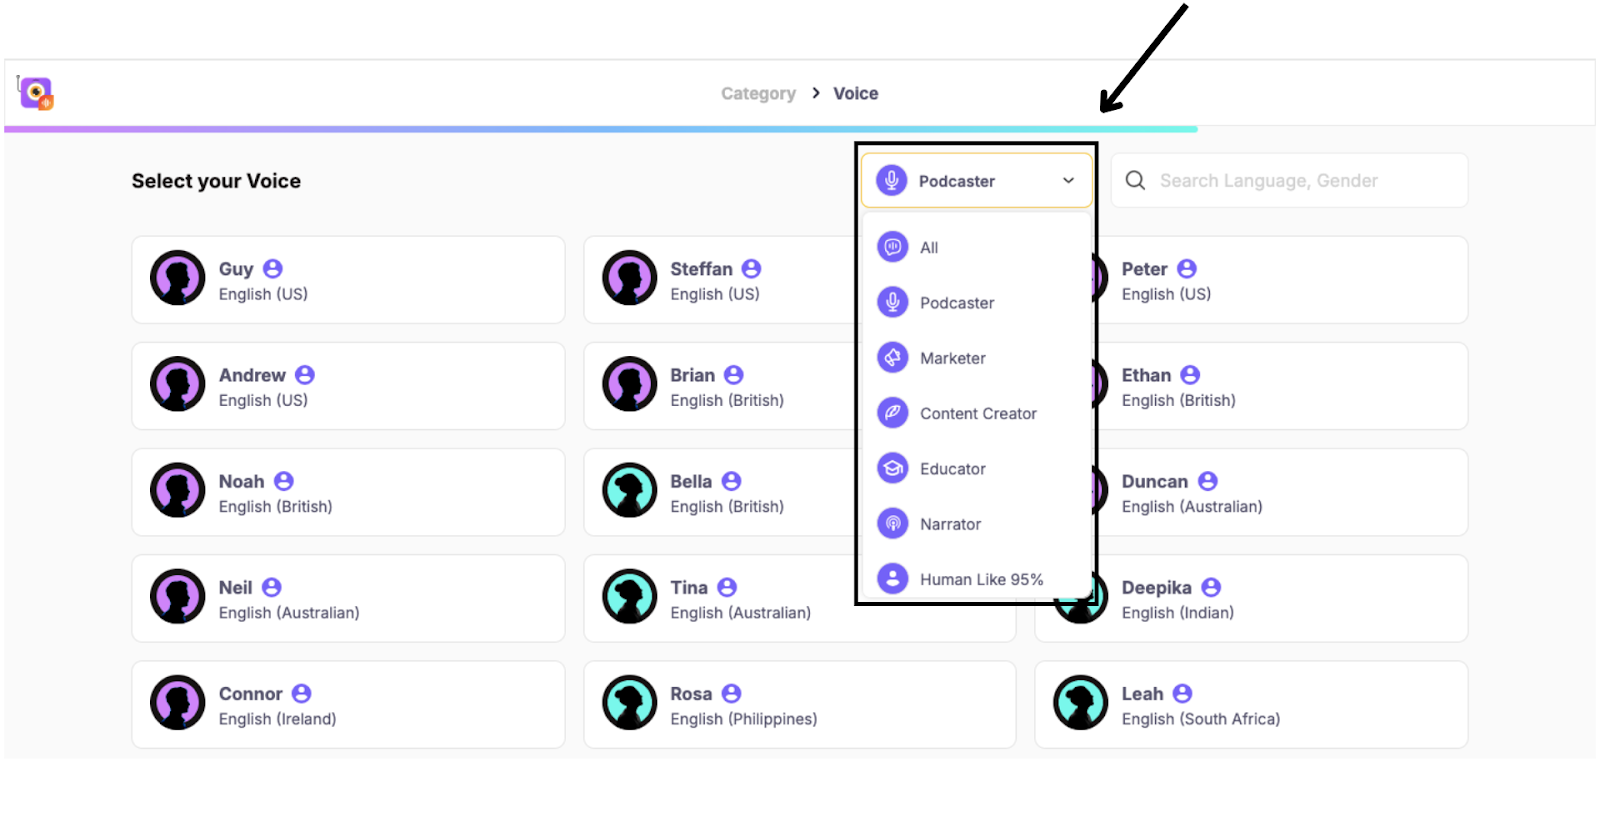Image resolution: width=1600 pixels, height=817 pixels.
Task: Choose Content Creator from the dropdown list
Action: point(977,413)
